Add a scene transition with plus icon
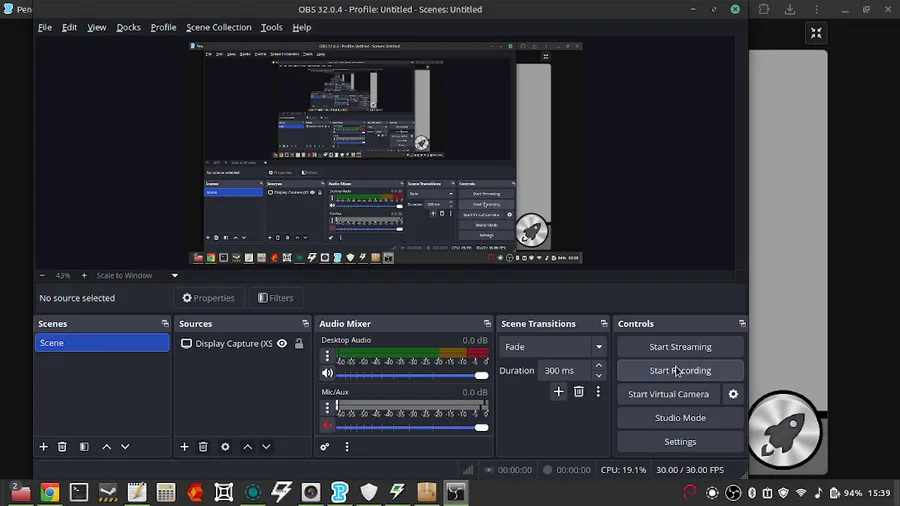This screenshot has height=506, width=900. pyautogui.click(x=558, y=391)
